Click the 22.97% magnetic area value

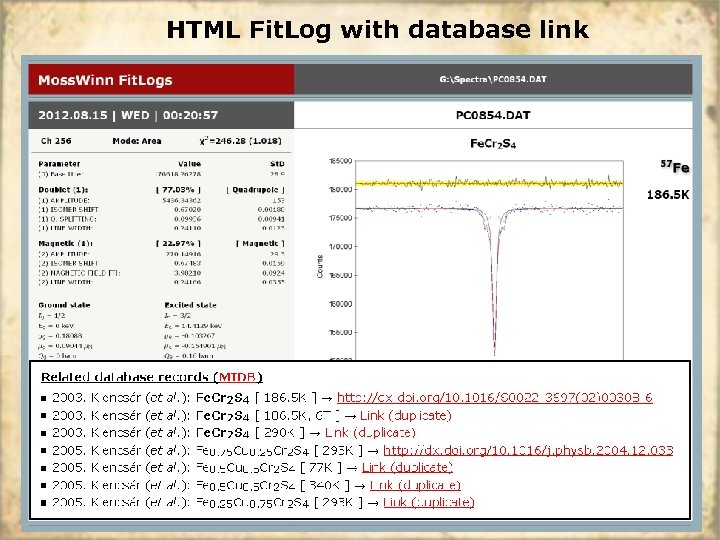(x=178, y=243)
